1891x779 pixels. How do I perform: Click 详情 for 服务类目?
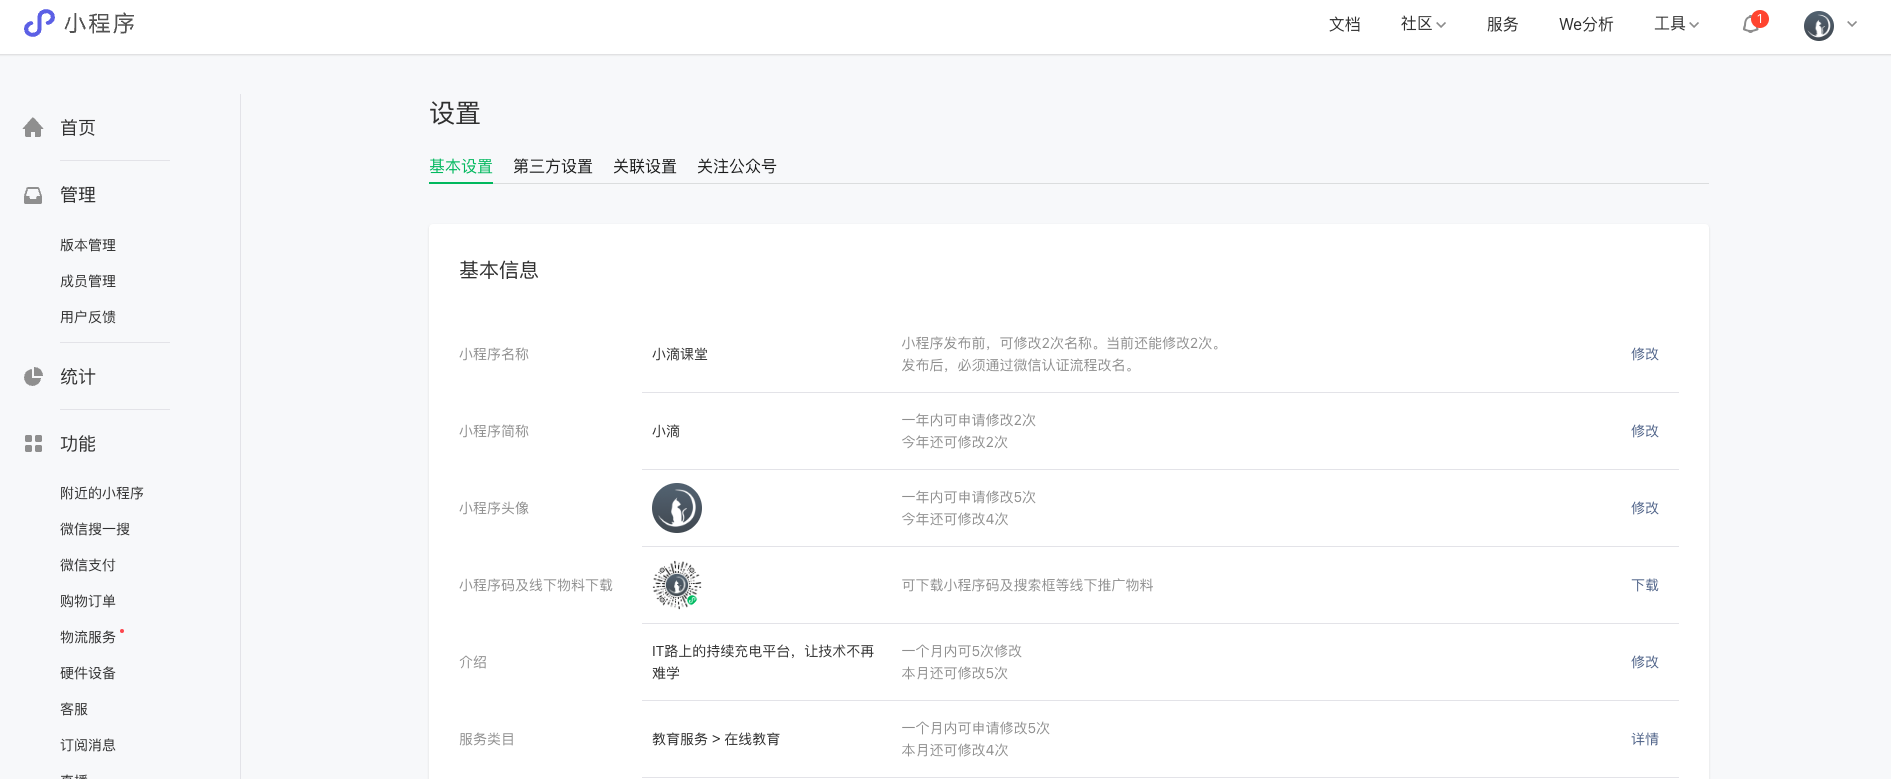[1645, 739]
